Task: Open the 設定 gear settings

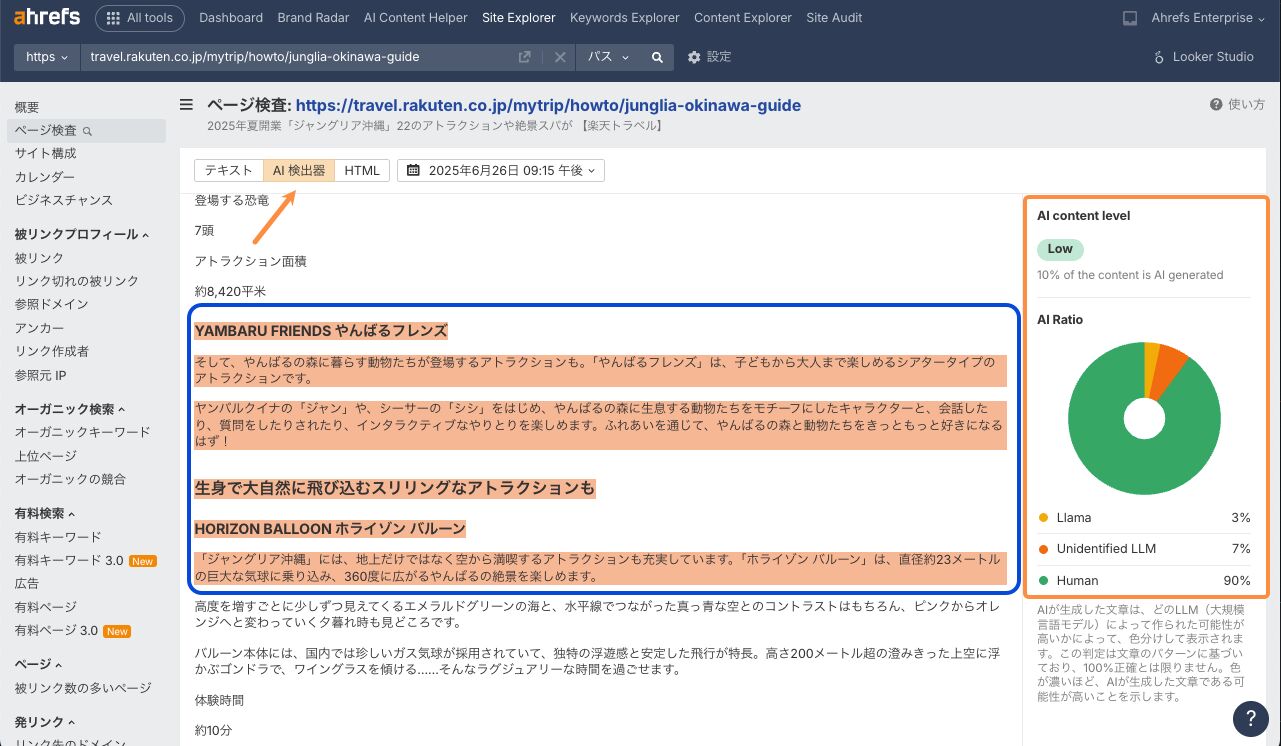Action: (710, 57)
